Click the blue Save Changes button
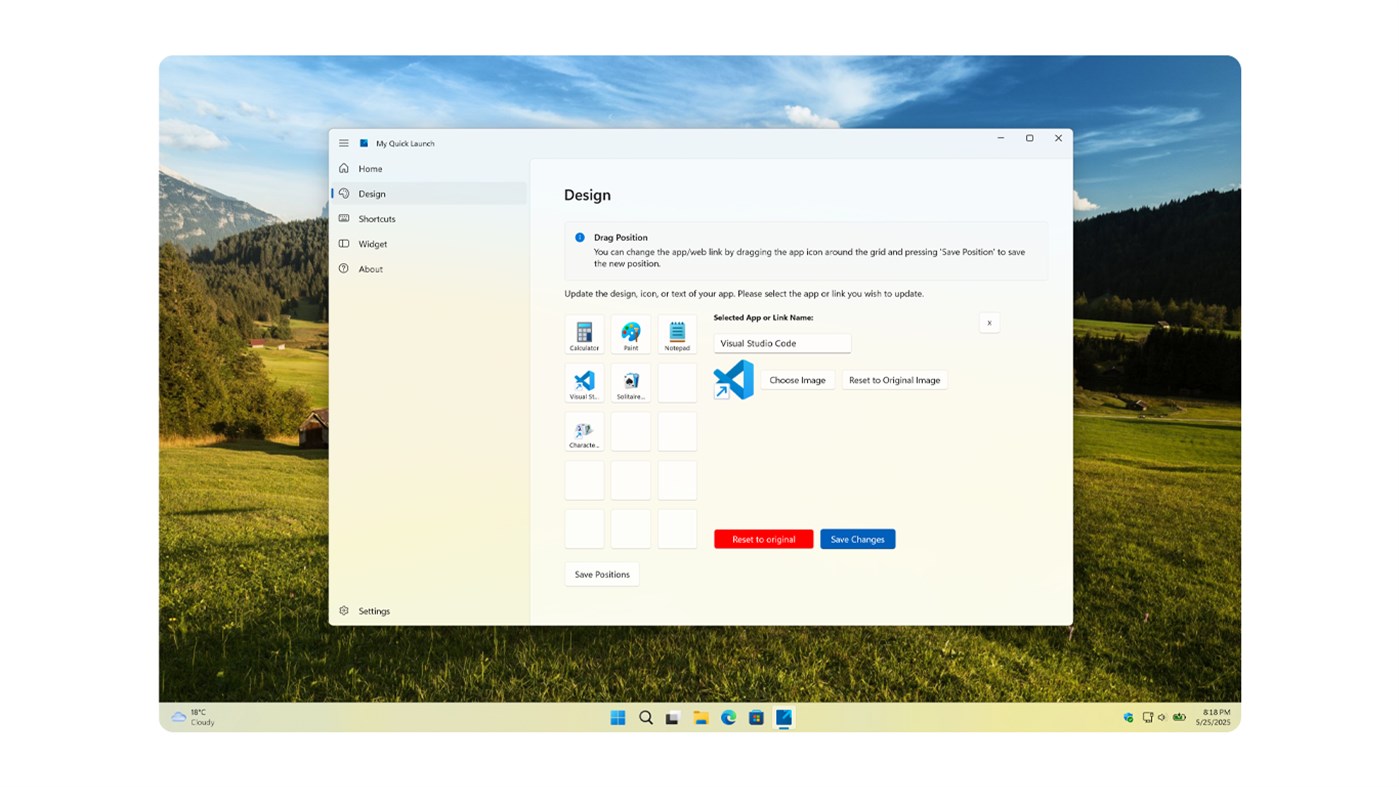Viewport: 1399px width, 787px height. coord(857,538)
